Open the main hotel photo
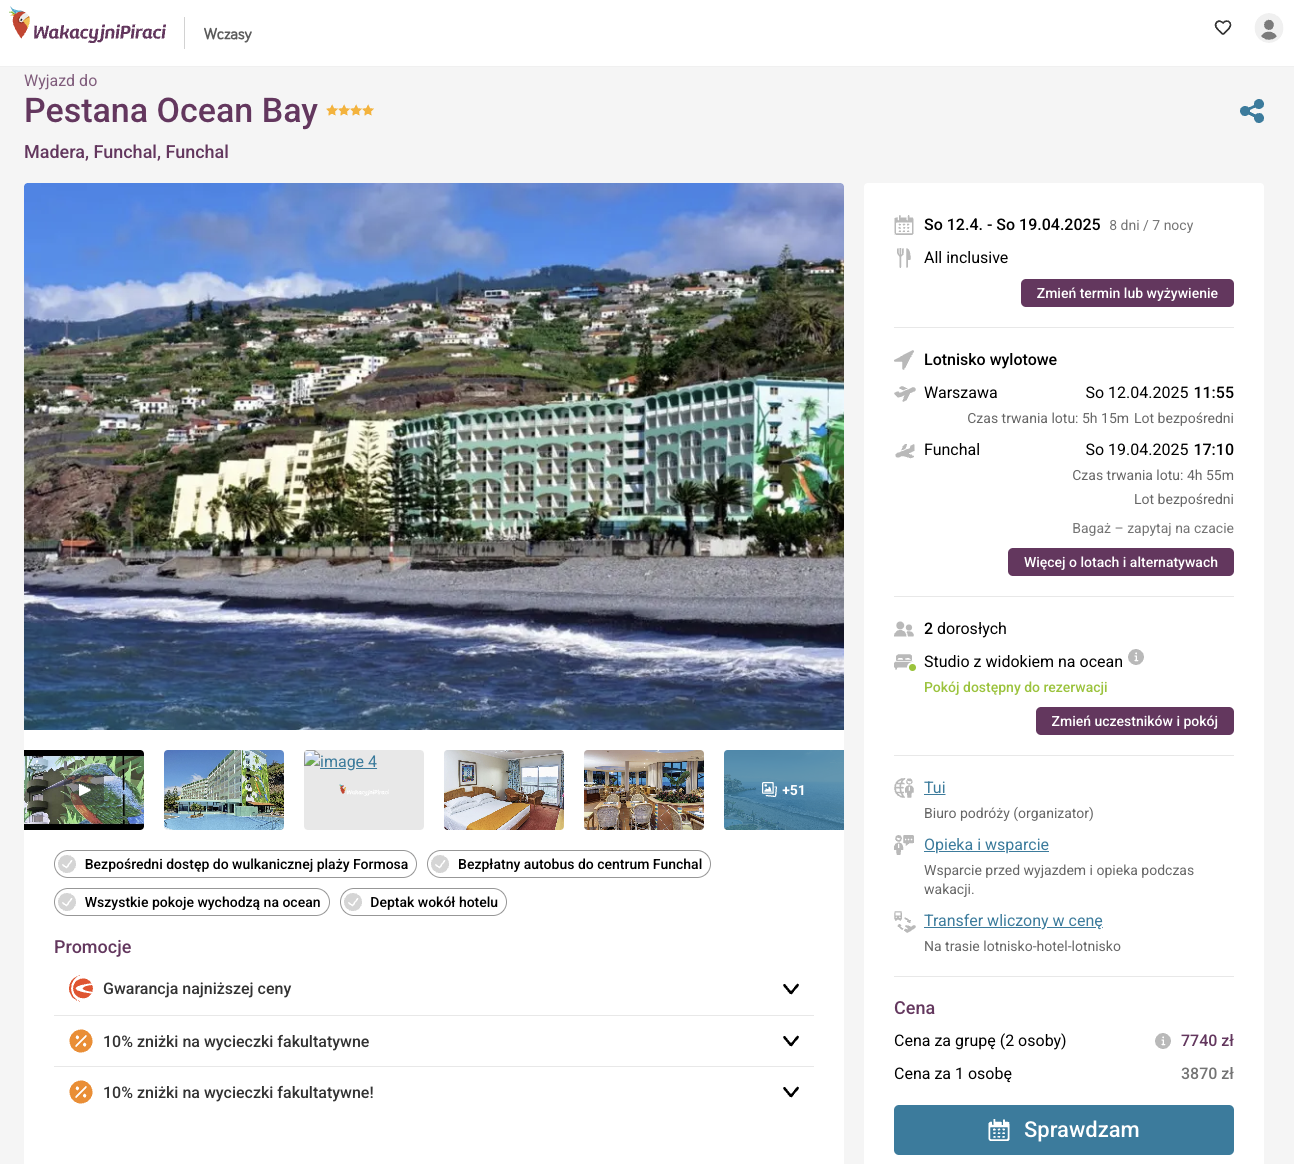 tap(434, 456)
